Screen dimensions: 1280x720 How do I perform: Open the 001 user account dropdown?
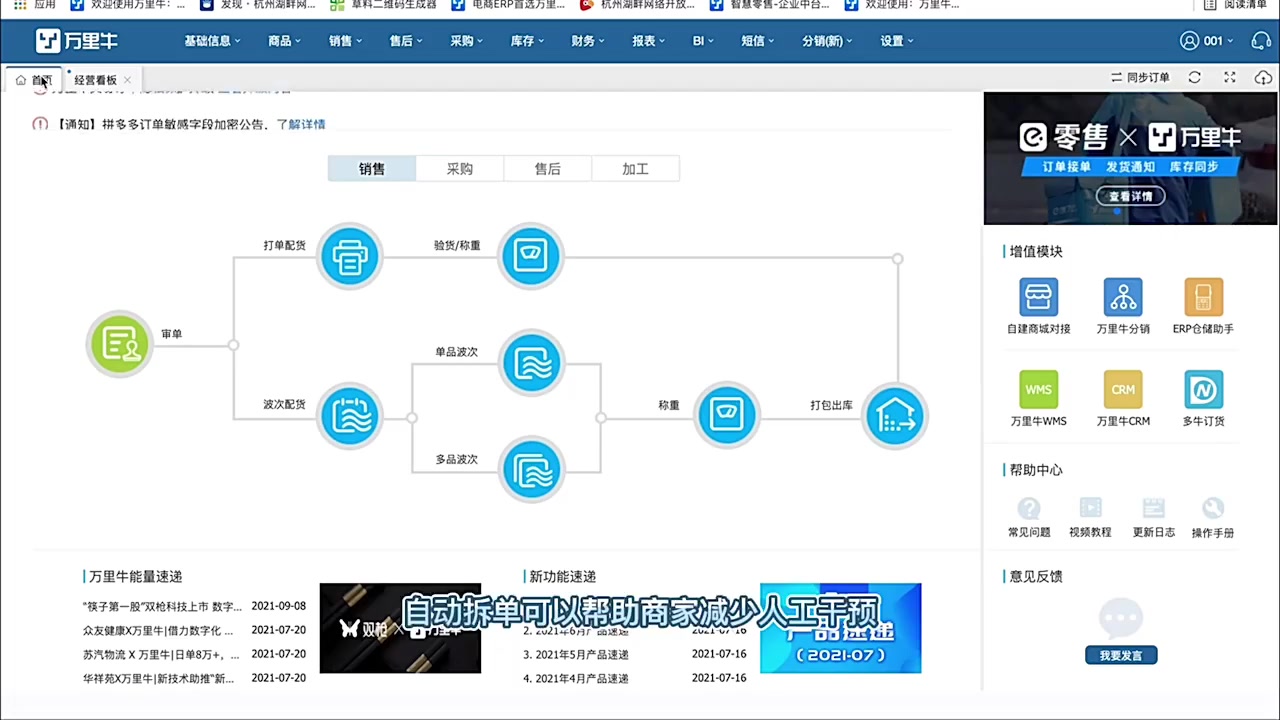1207,41
